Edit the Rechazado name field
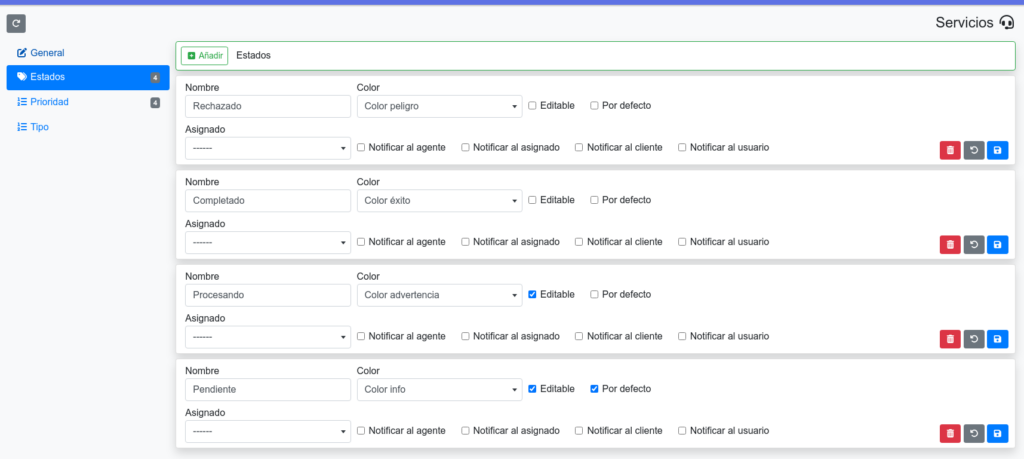This screenshot has height=459, width=1024. pyautogui.click(x=268, y=106)
